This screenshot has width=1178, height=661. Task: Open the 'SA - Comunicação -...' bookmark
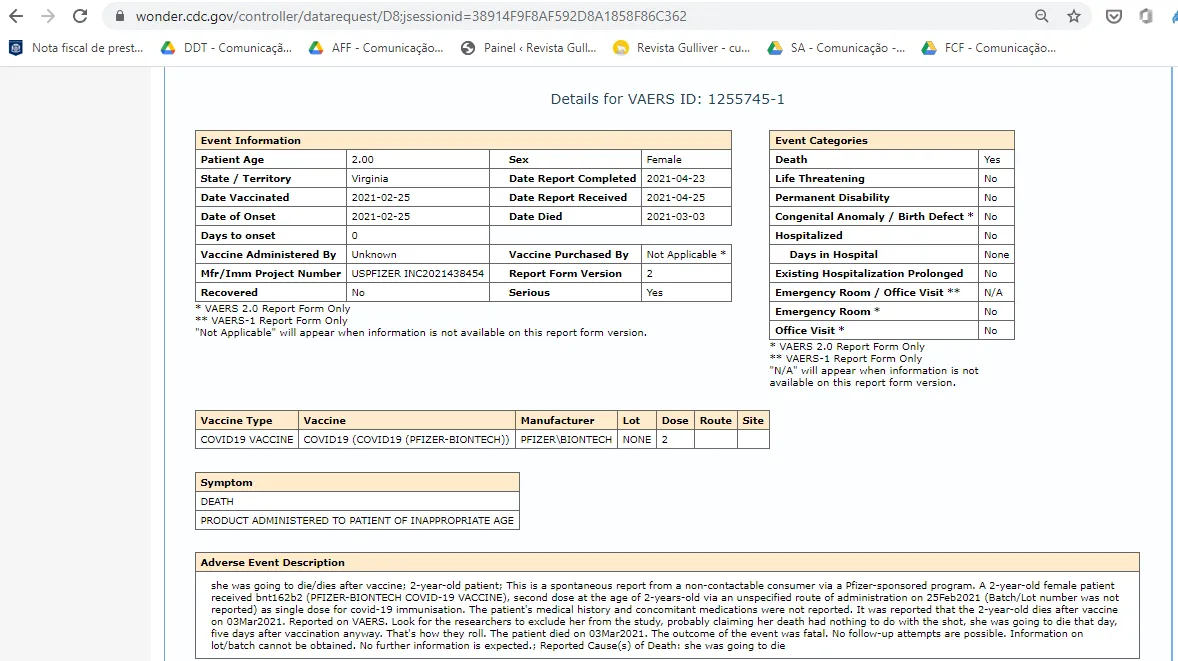point(836,47)
